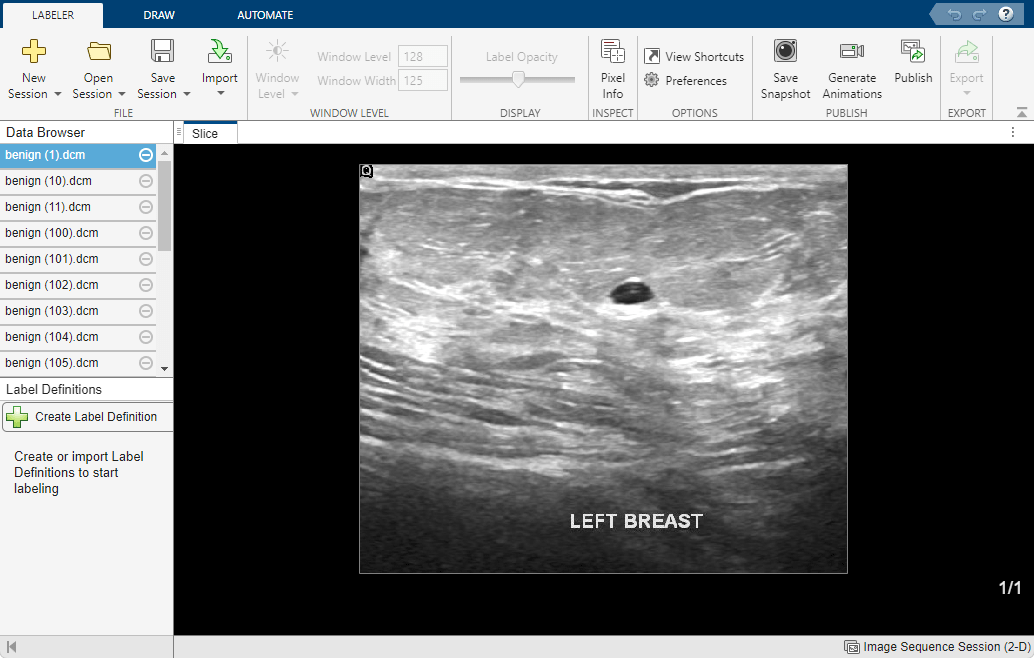Viewport: 1034px width, 658px height.
Task: Open Pixel Info inspector
Action: (x=612, y=68)
